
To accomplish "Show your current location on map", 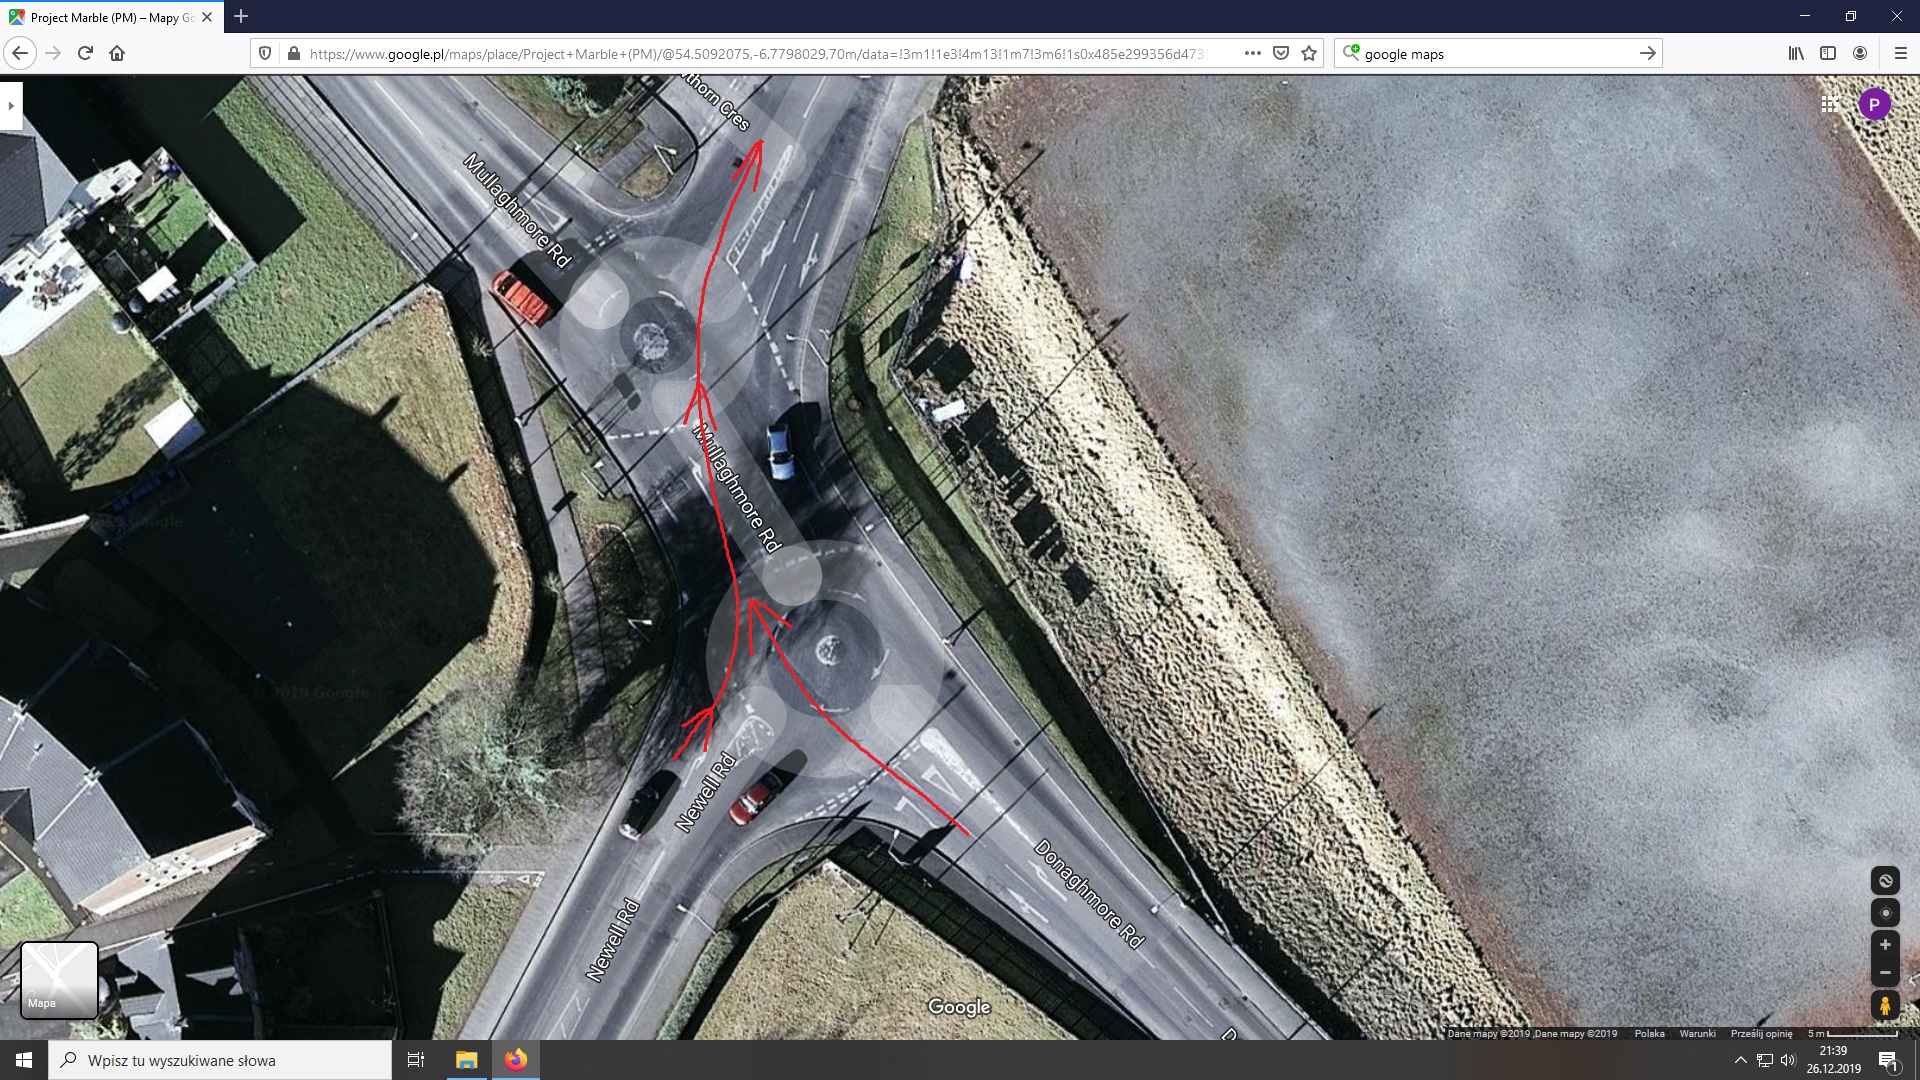I will click(1885, 913).
